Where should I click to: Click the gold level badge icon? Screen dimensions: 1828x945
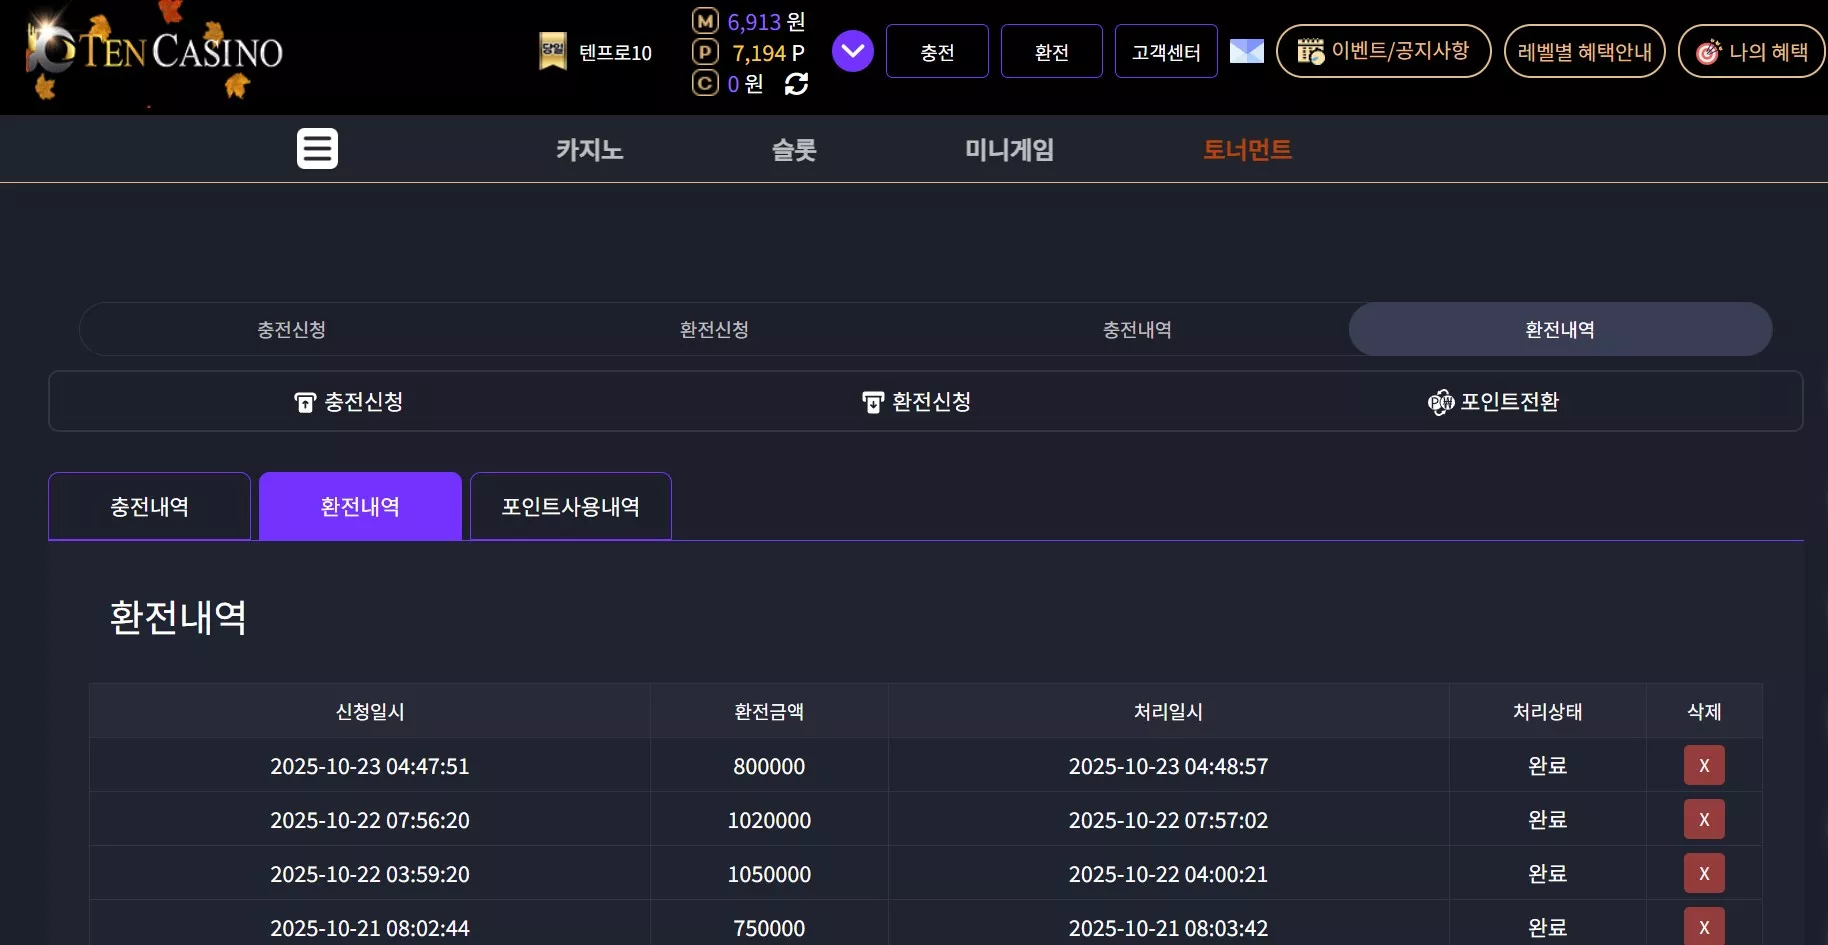tap(553, 51)
